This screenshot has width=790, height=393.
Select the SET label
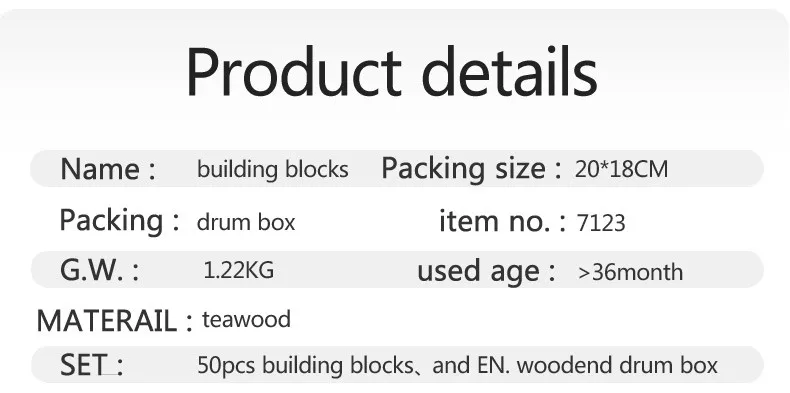point(91,365)
